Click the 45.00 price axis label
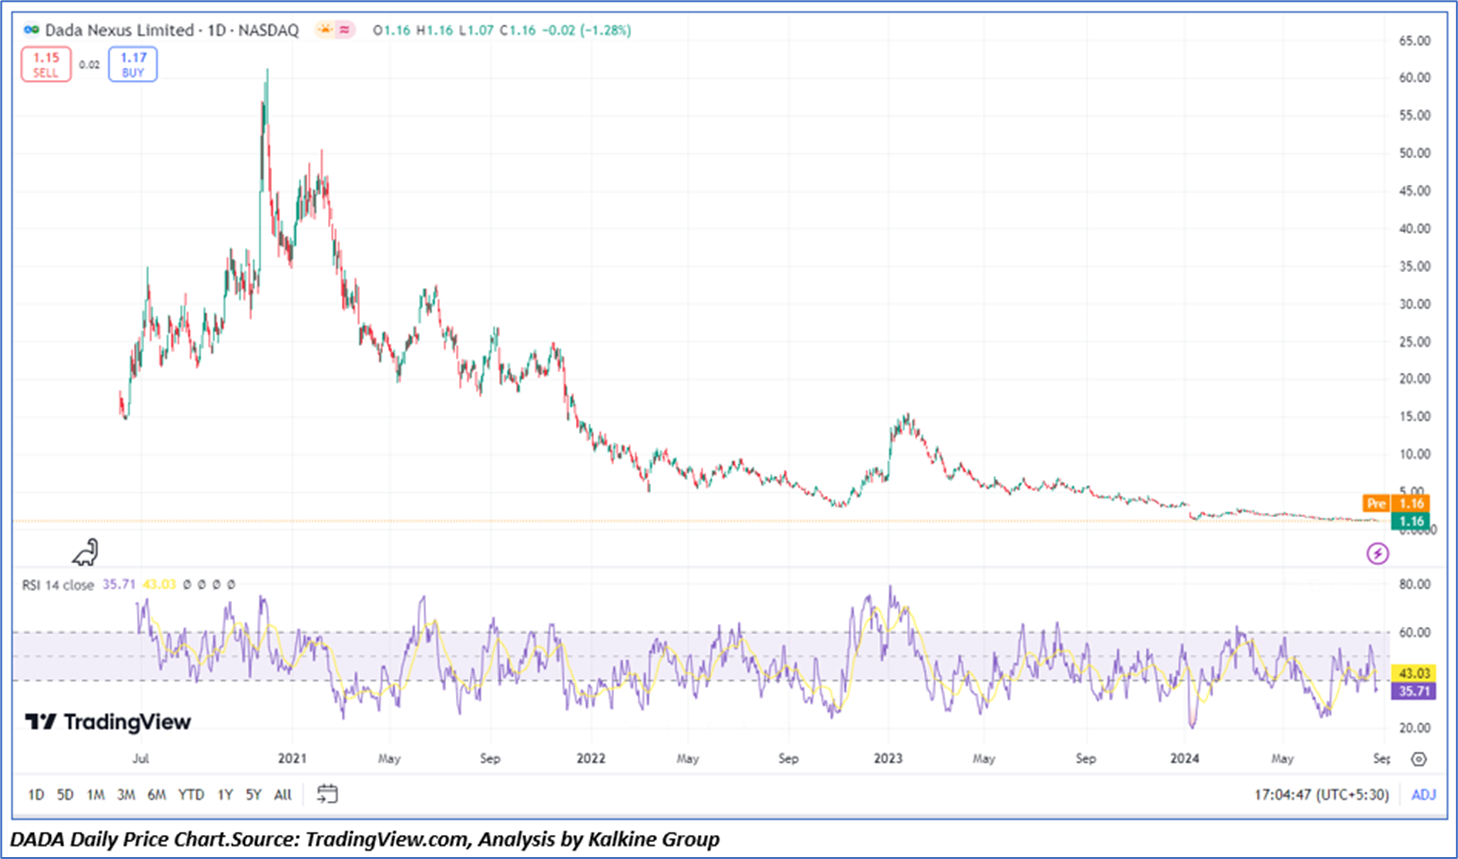Image resolution: width=1458 pixels, height=859 pixels. (1415, 191)
